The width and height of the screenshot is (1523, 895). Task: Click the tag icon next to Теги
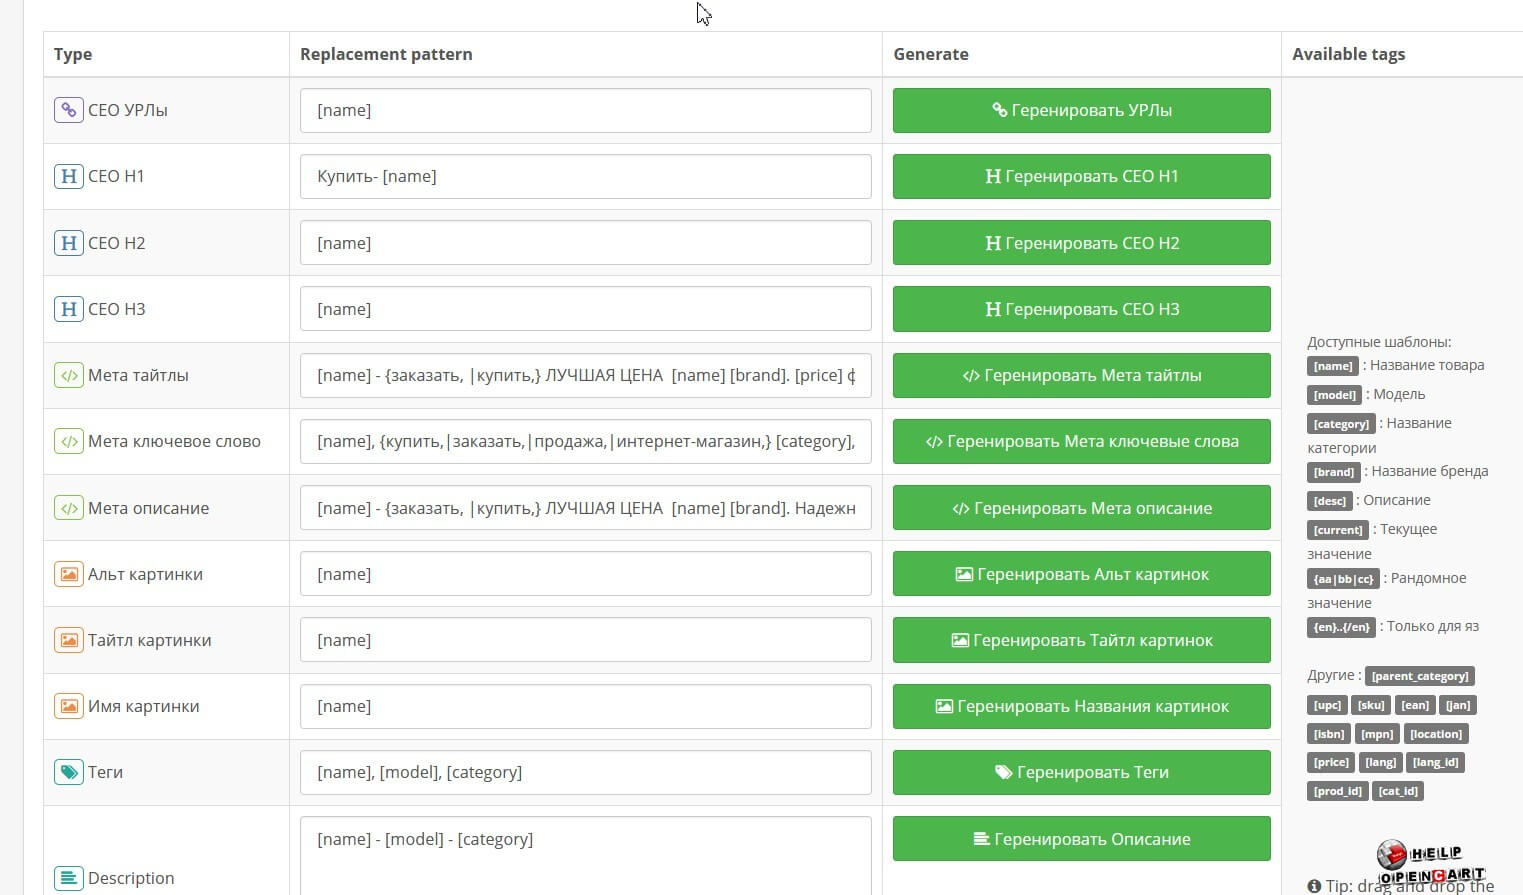tap(68, 772)
